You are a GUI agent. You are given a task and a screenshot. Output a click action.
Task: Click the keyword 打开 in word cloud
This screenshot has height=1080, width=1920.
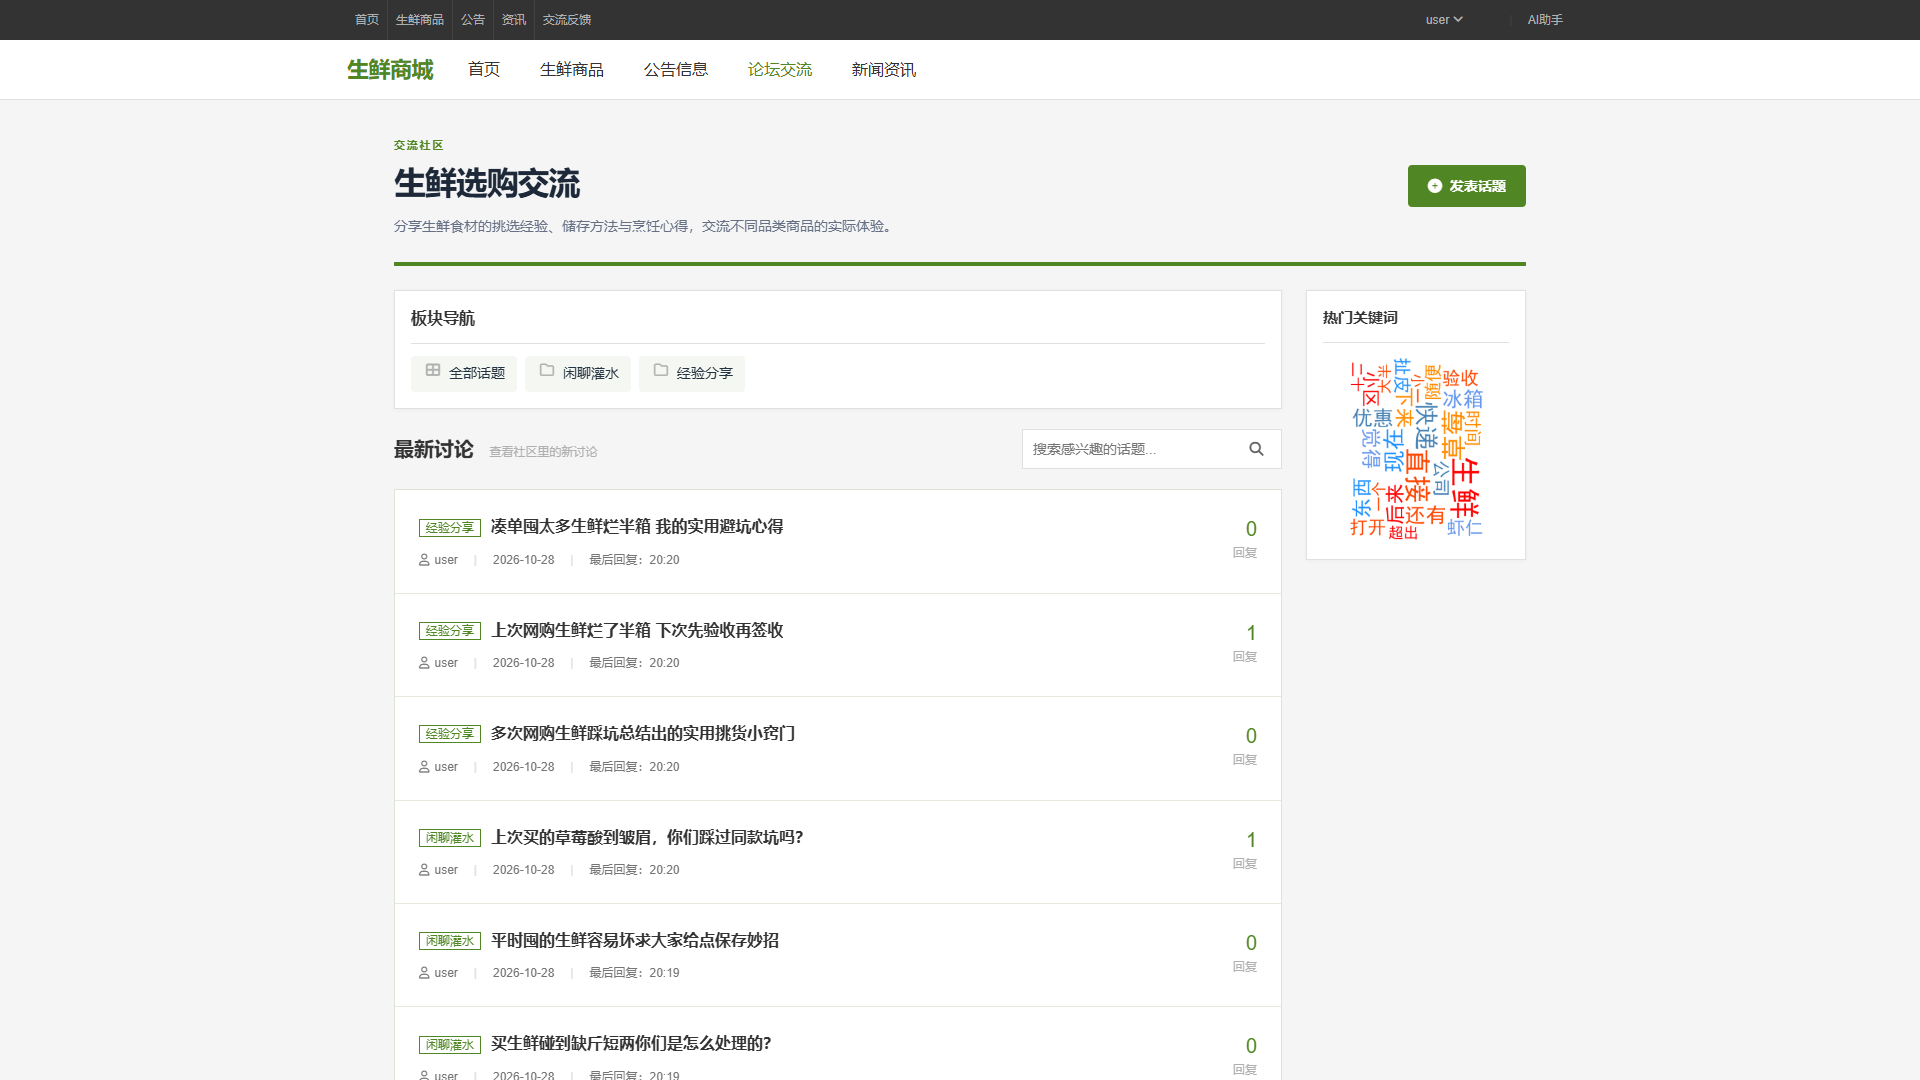tap(1368, 527)
